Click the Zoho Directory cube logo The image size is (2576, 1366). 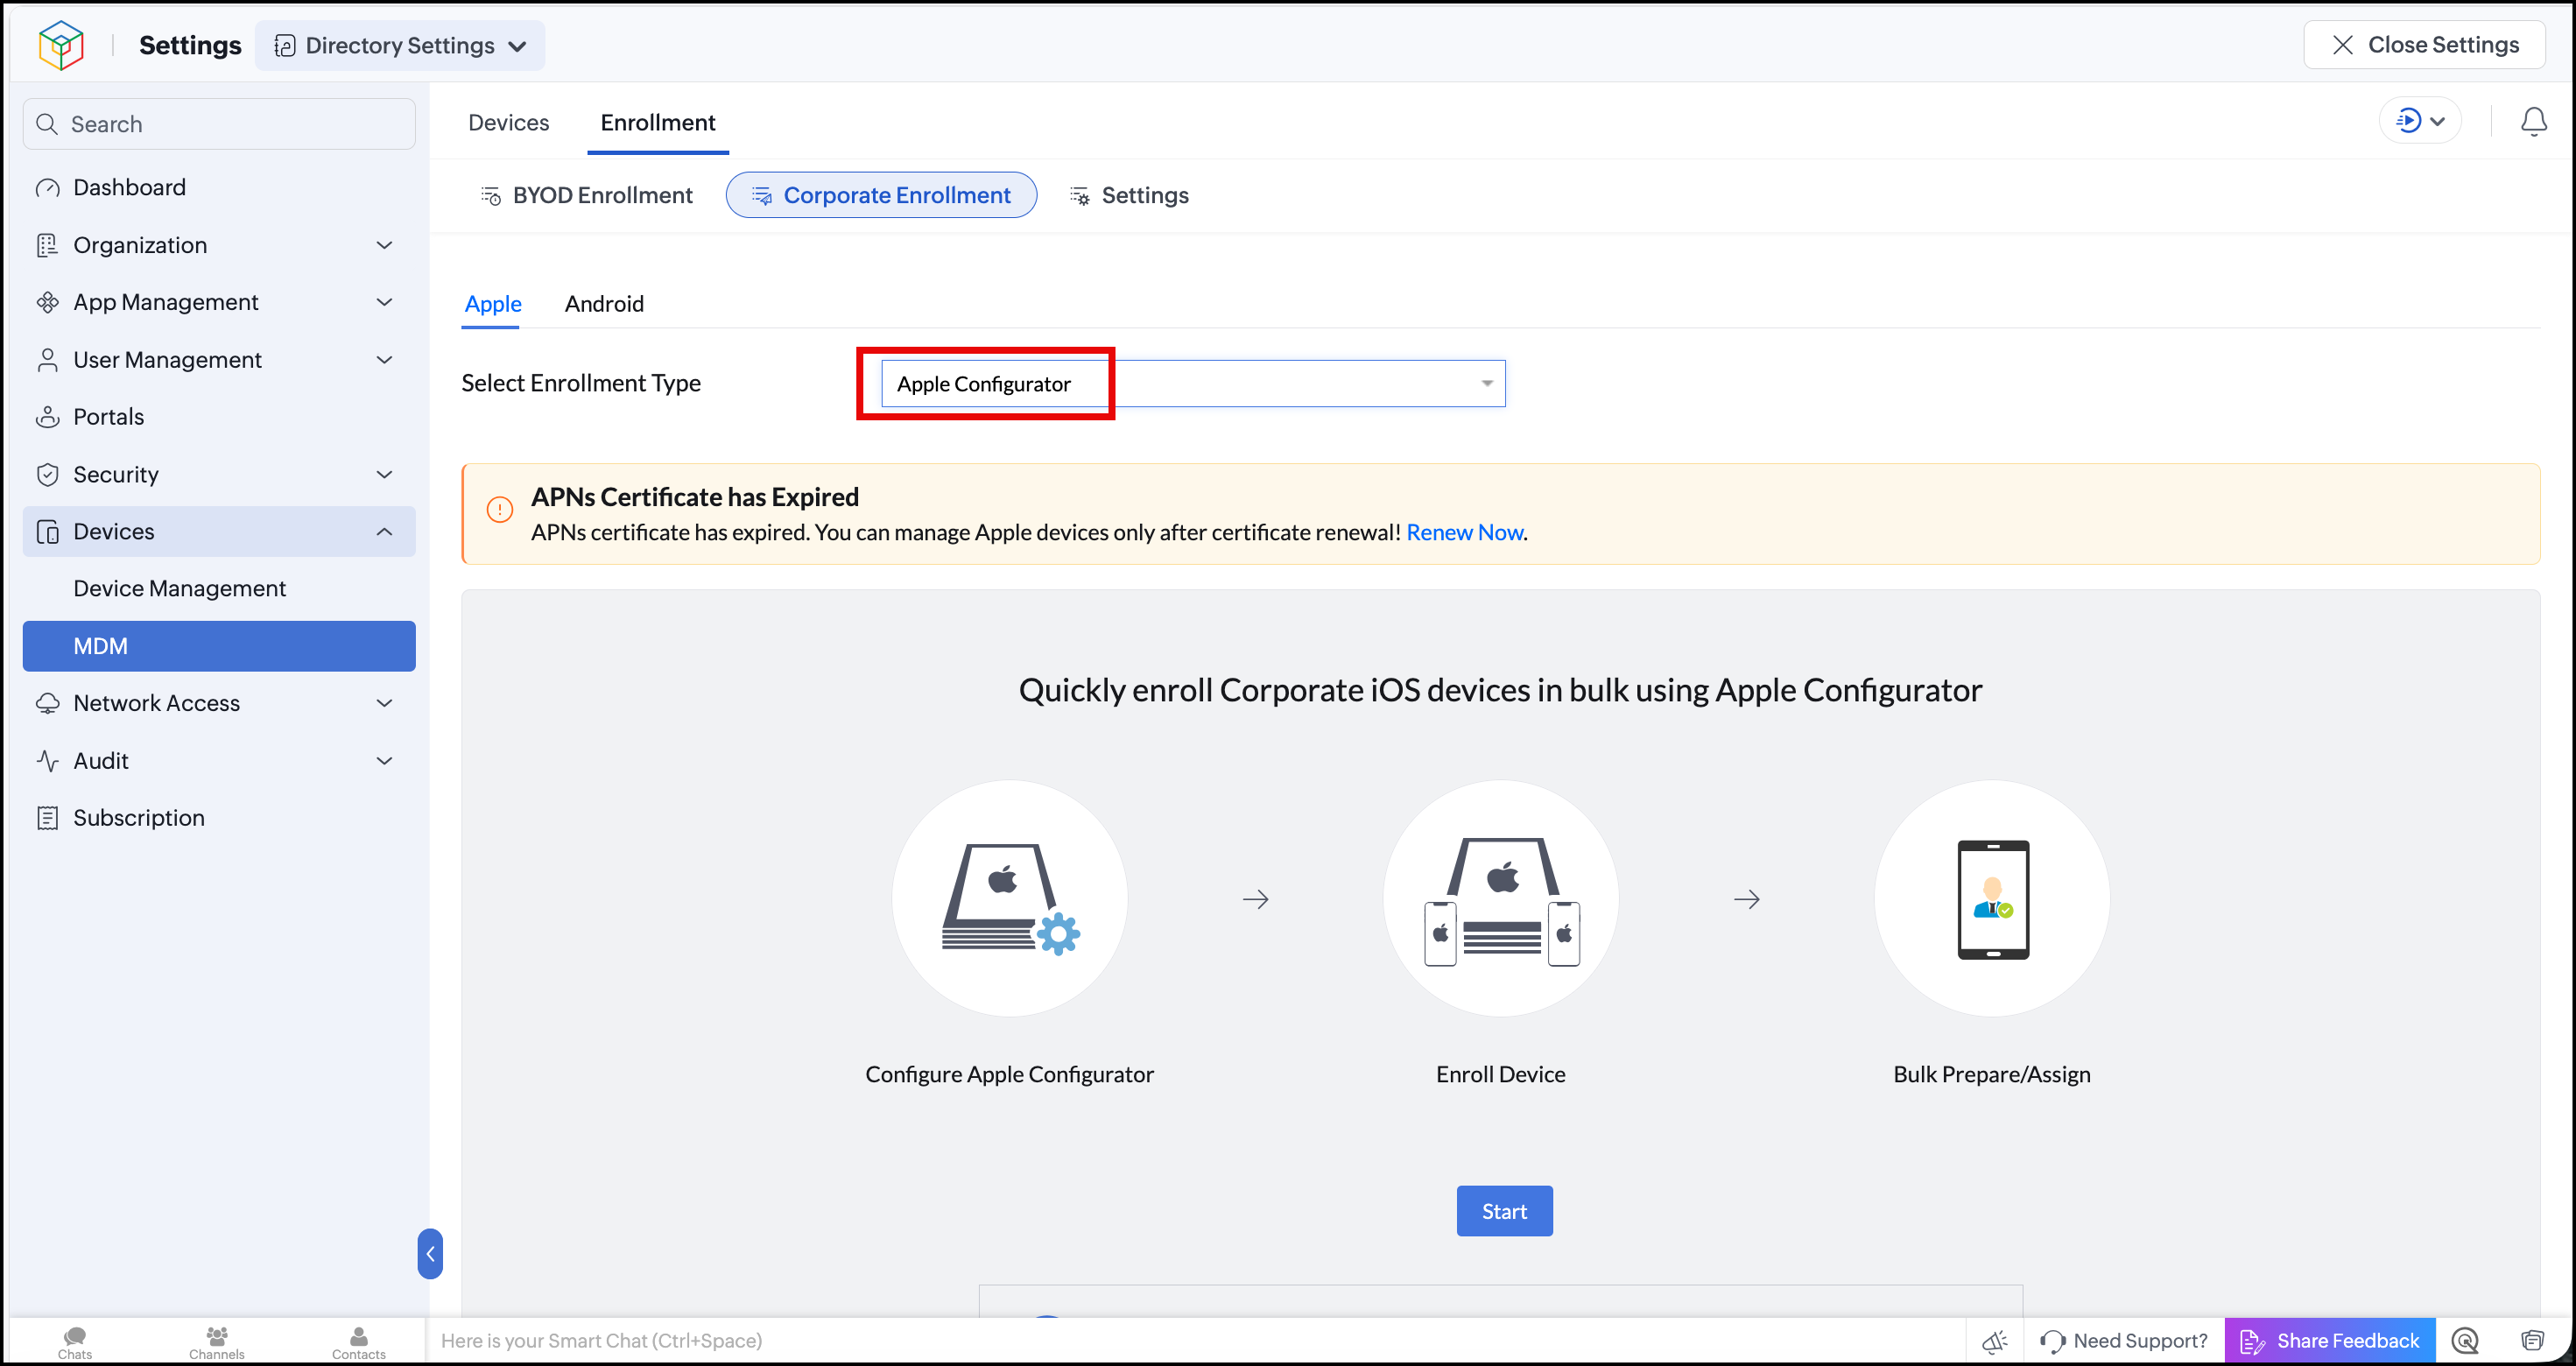61,45
